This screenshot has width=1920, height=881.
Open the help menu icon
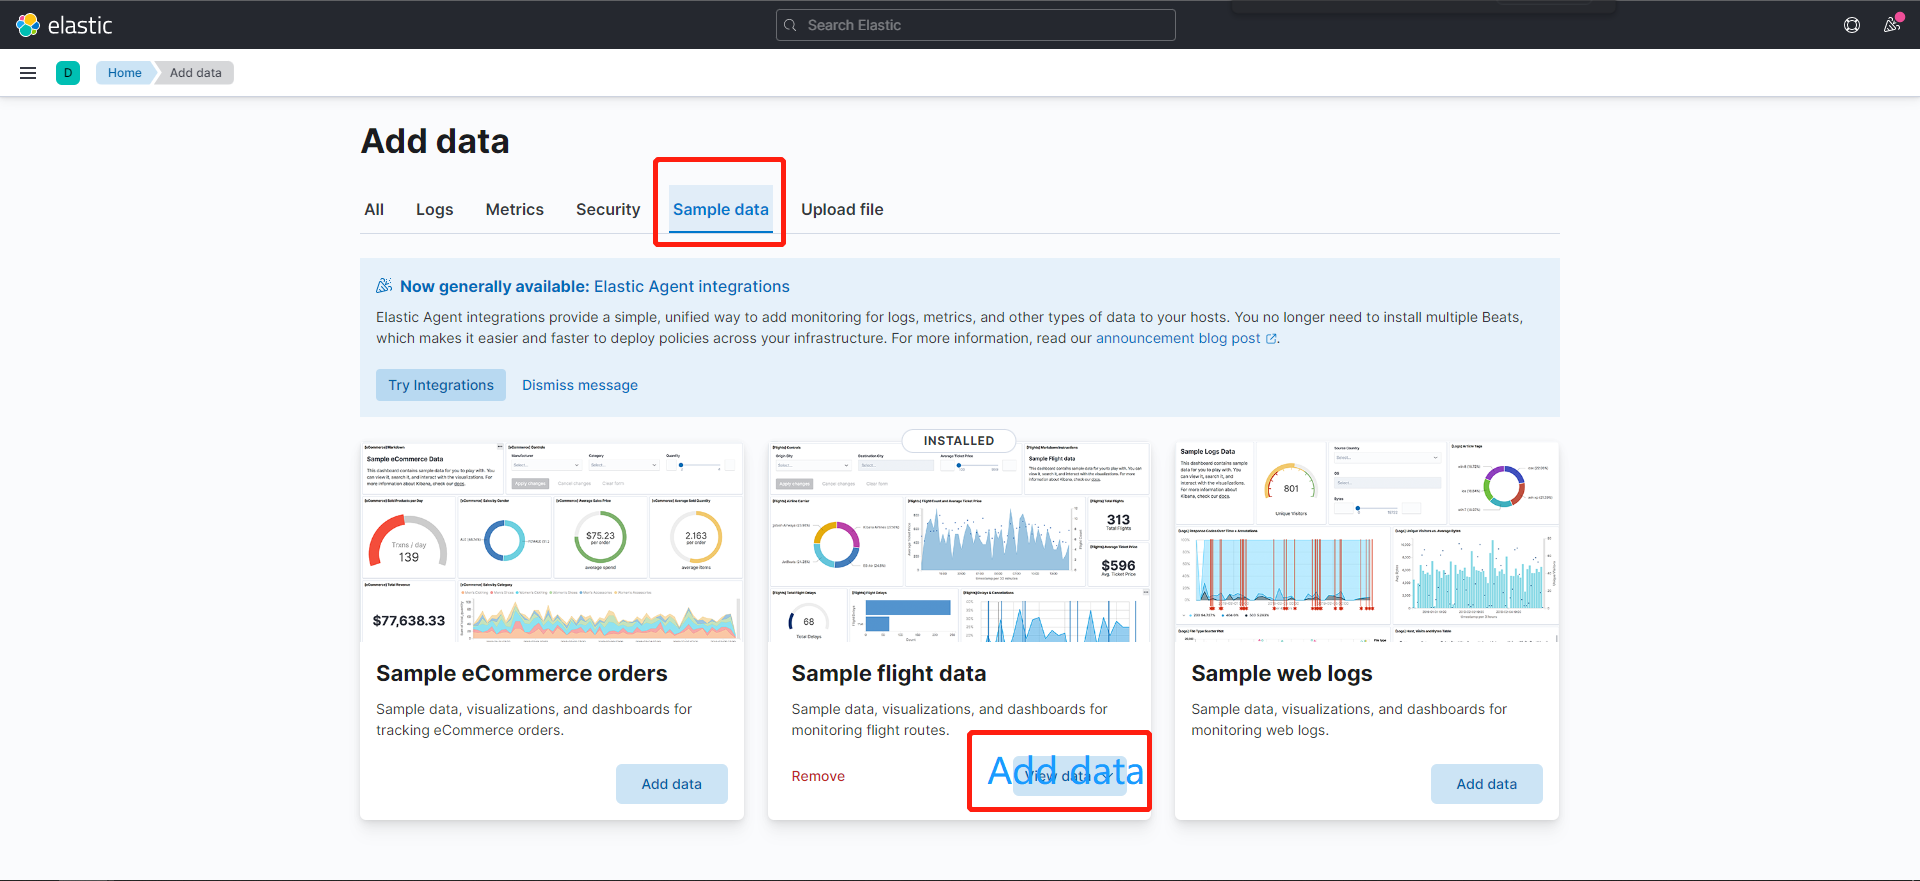[x=1852, y=25]
